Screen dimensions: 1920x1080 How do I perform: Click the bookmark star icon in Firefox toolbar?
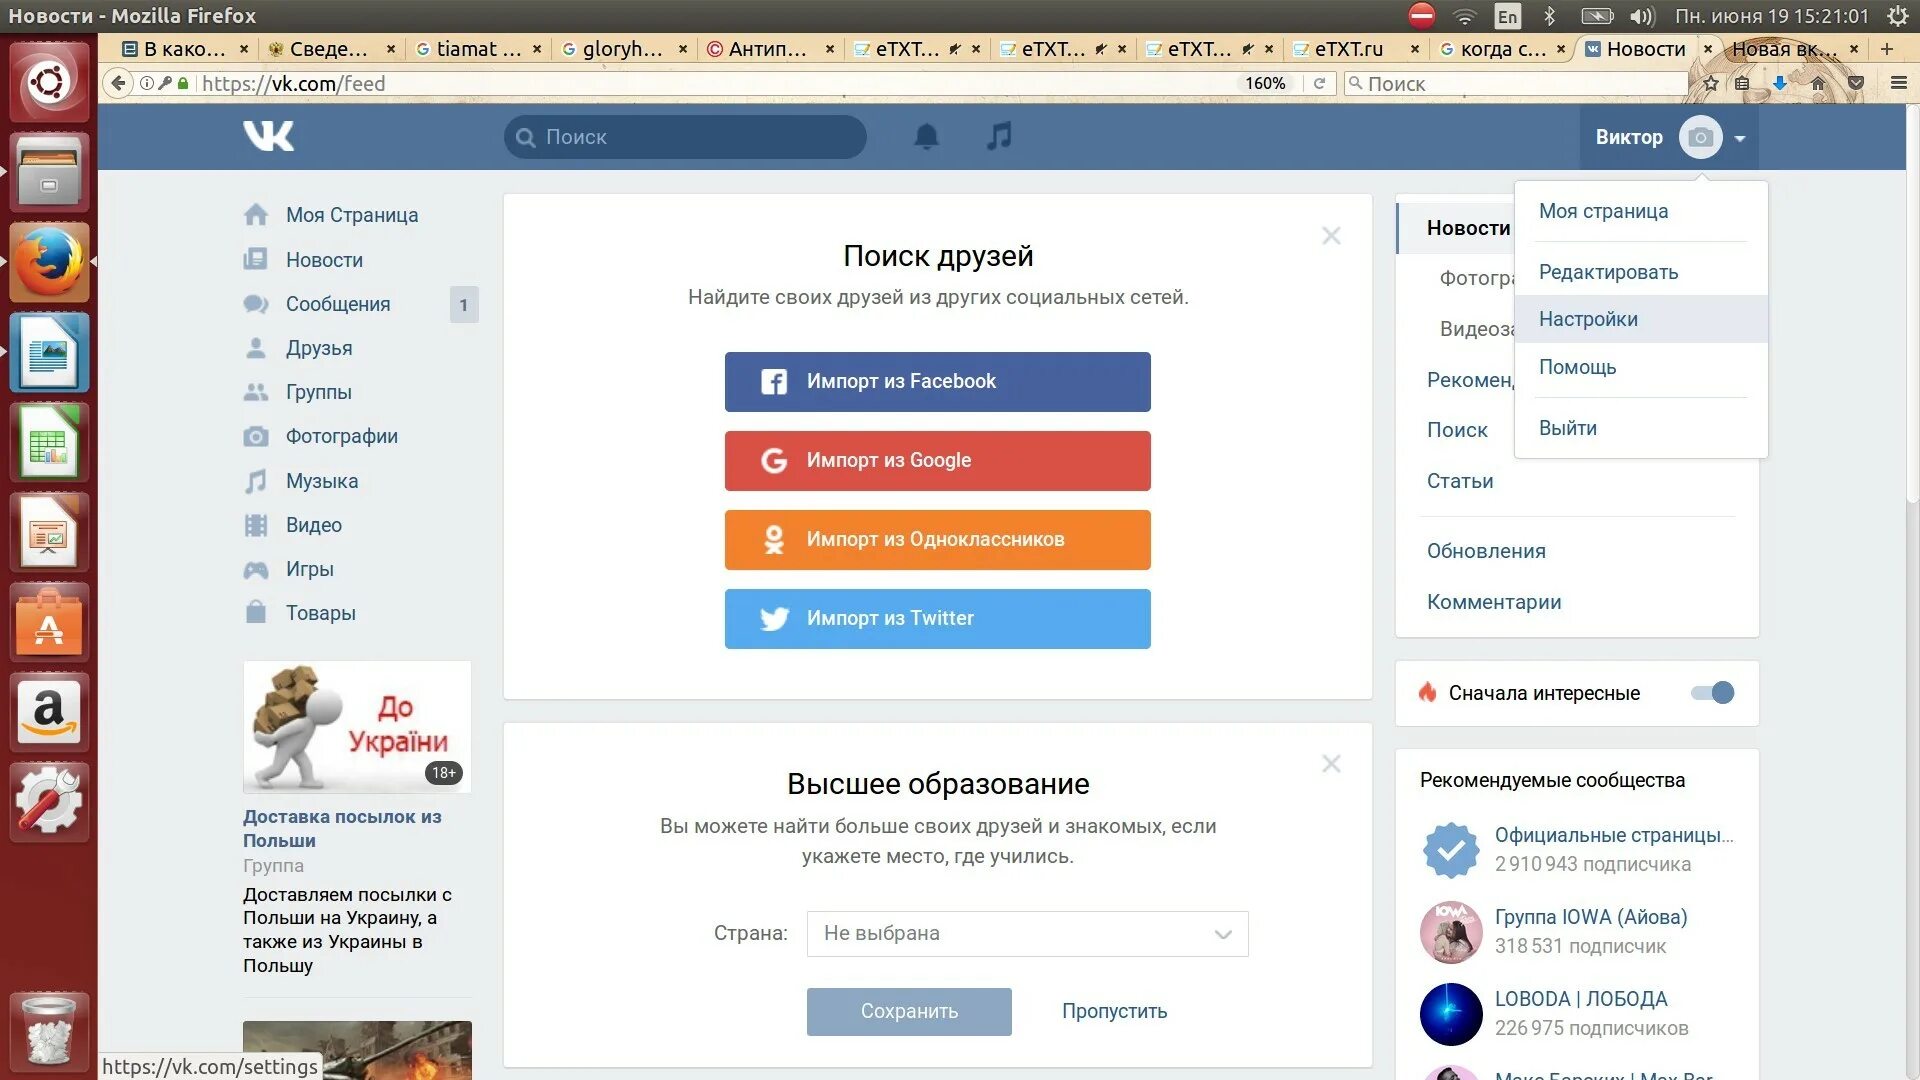tap(1711, 83)
